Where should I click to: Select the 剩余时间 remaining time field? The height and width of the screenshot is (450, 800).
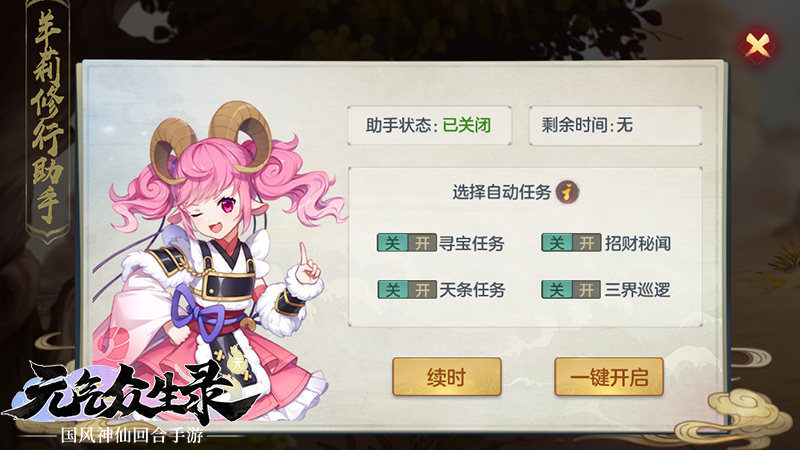tap(615, 126)
